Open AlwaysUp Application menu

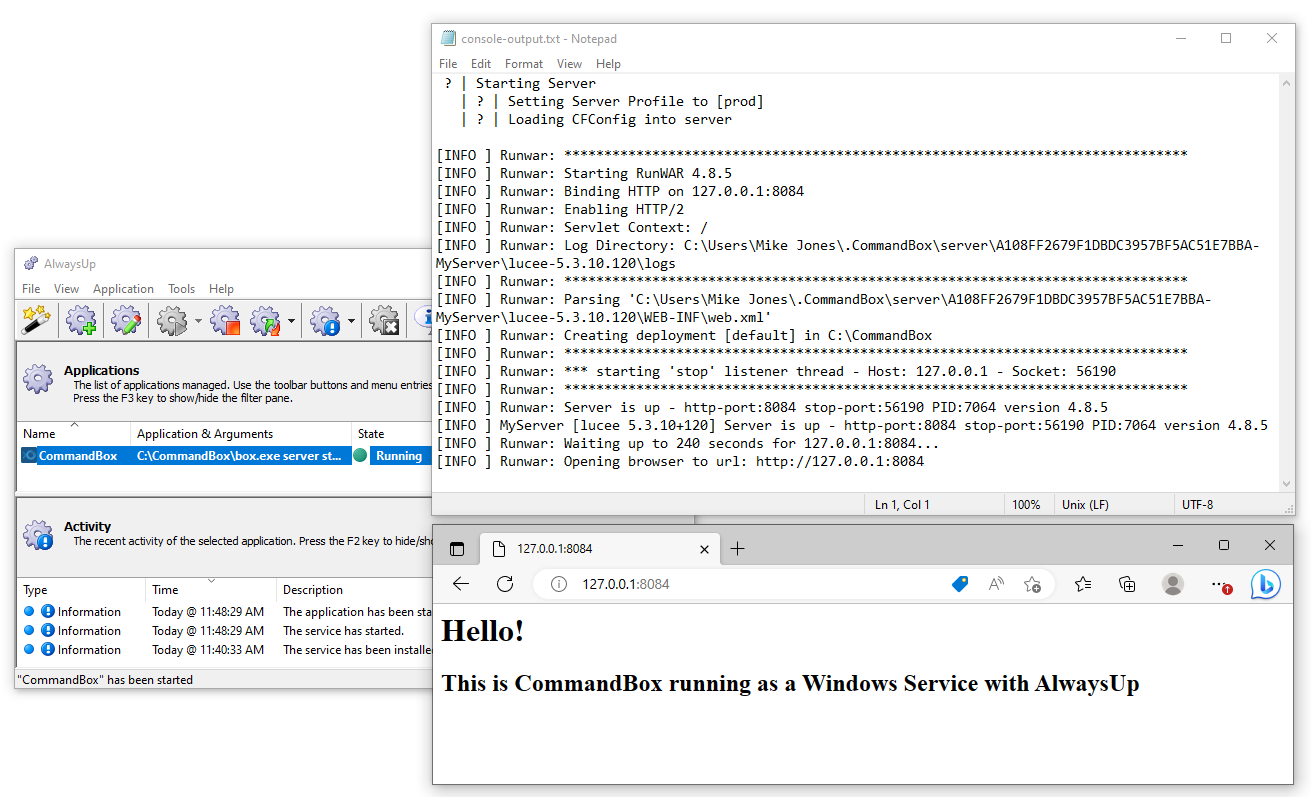coord(123,289)
